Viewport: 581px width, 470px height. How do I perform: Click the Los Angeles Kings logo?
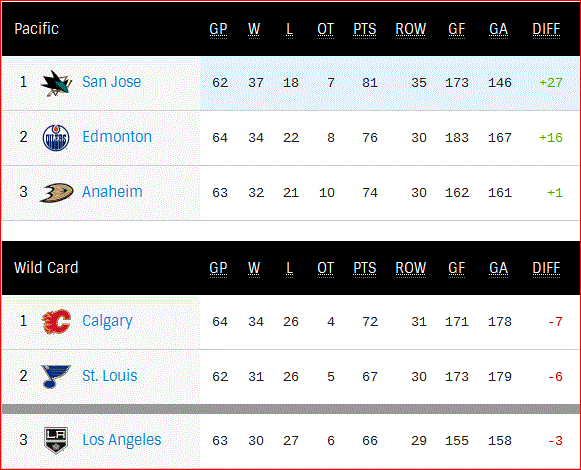(x=56, y=440)
